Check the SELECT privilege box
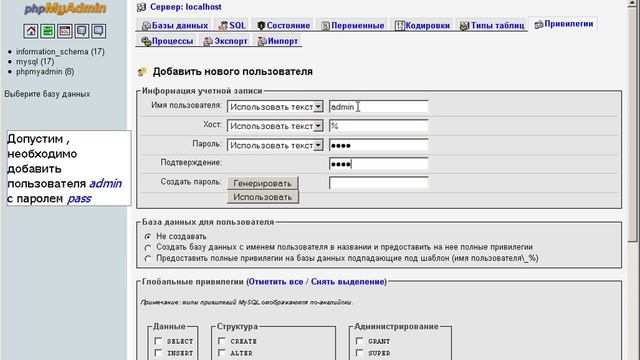 158,340
